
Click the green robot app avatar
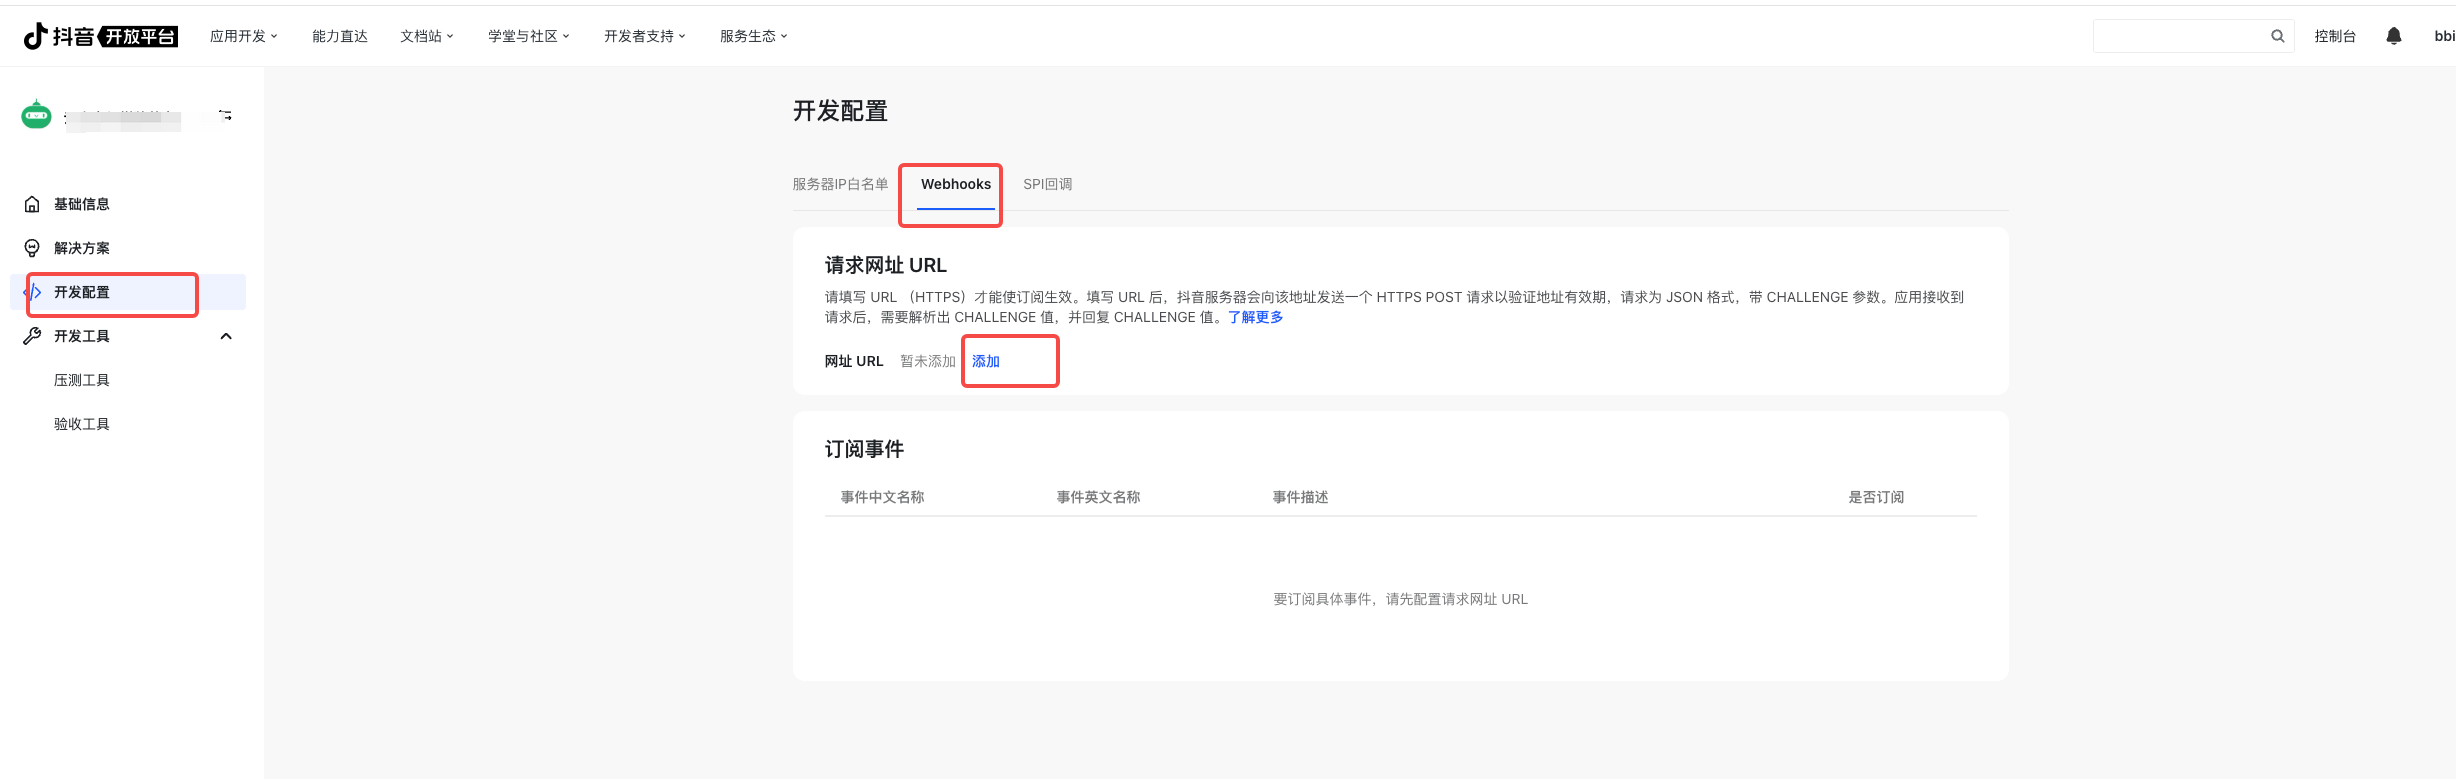pos(36,115)
